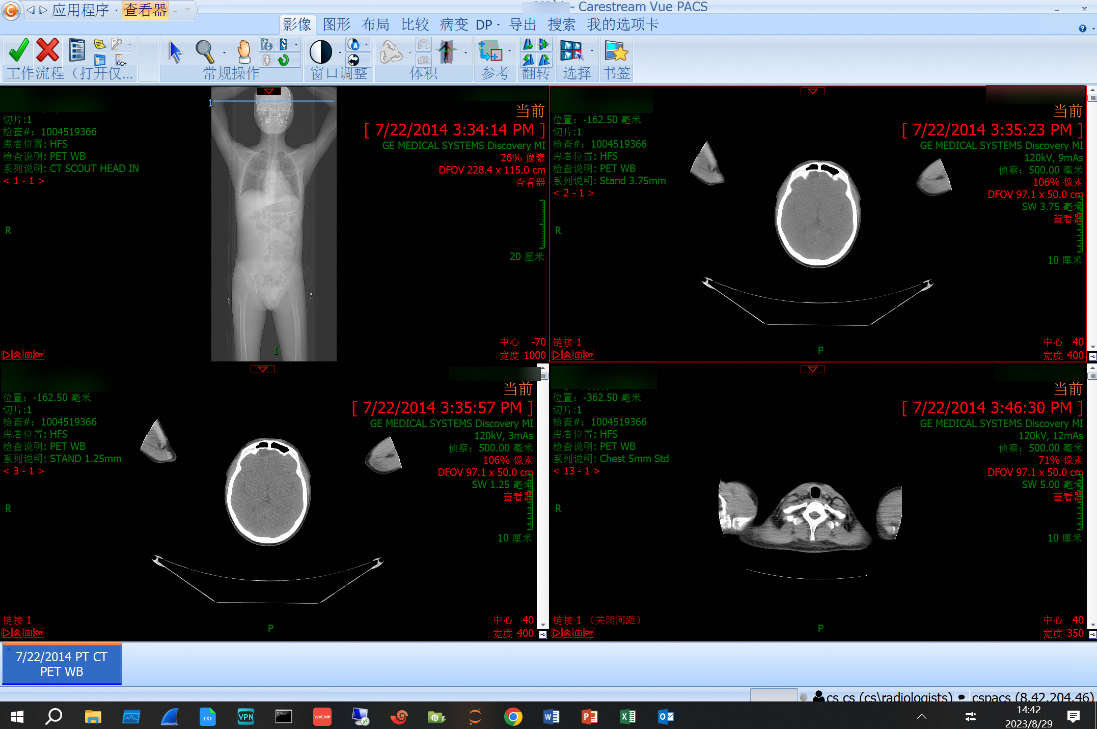
Task: Click the 3:34:14 PM scout timestamp text
Action: pos(454,130)
